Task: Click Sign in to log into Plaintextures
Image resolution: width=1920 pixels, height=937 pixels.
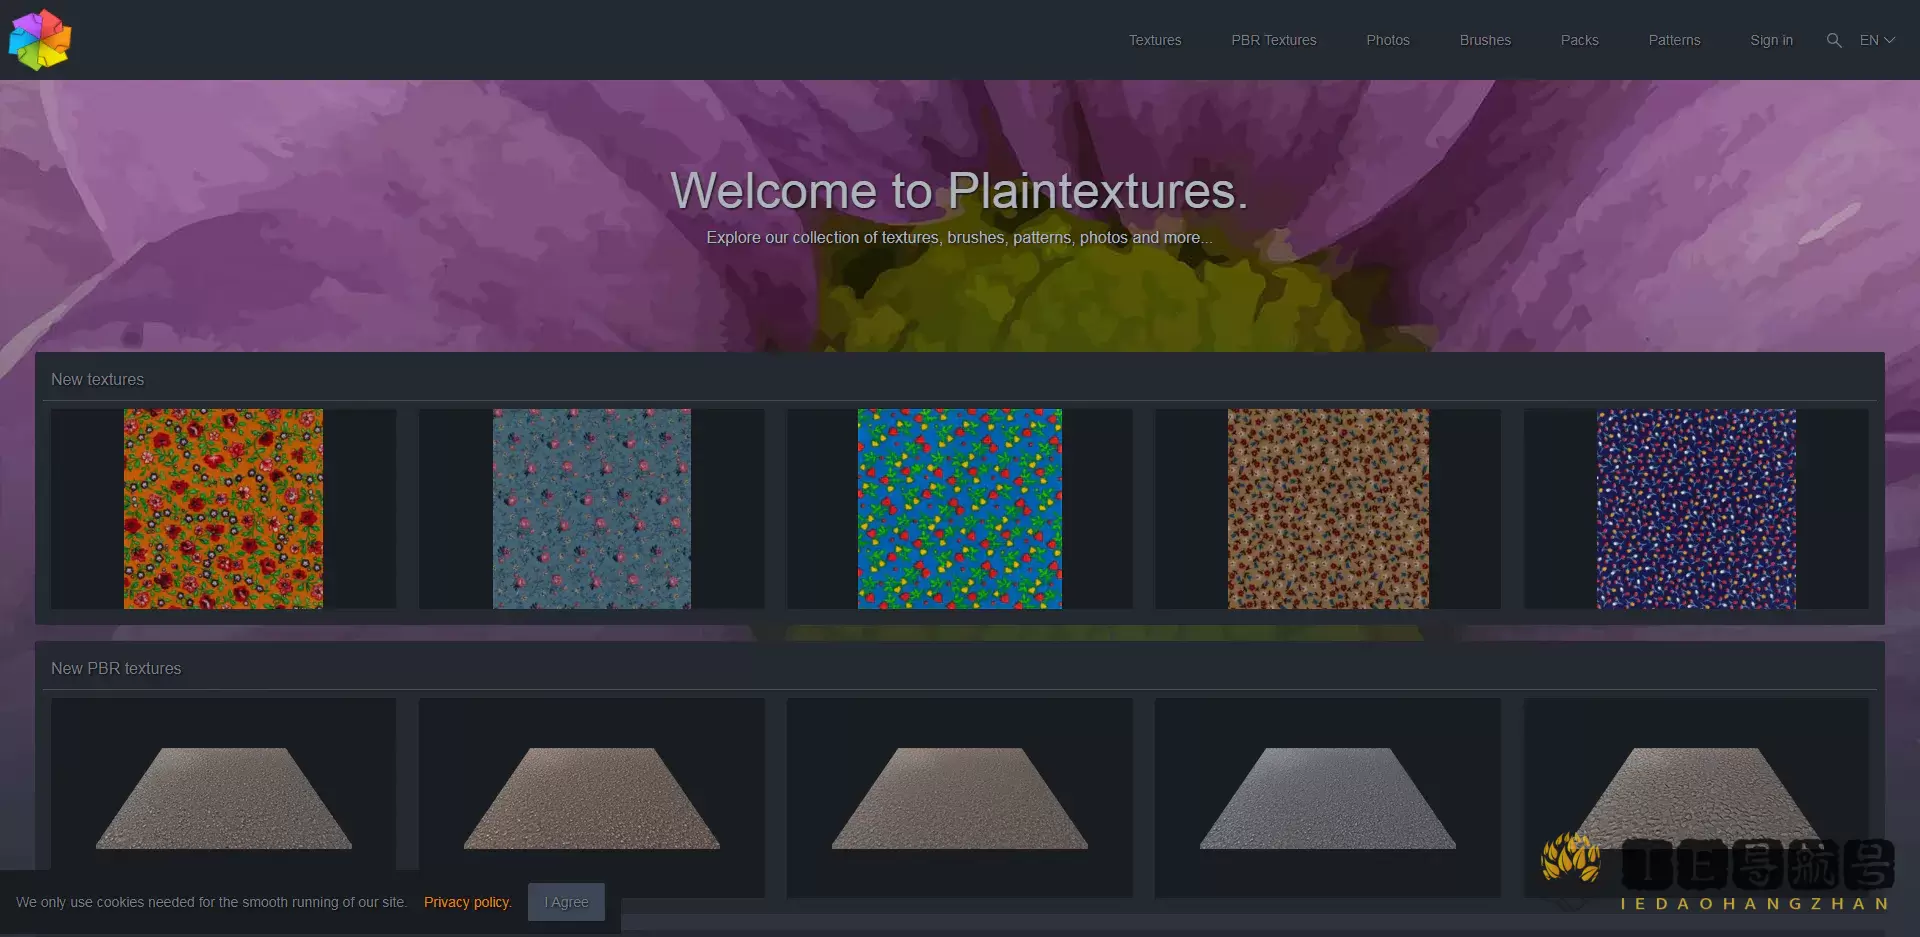Action: [1771, 40]
